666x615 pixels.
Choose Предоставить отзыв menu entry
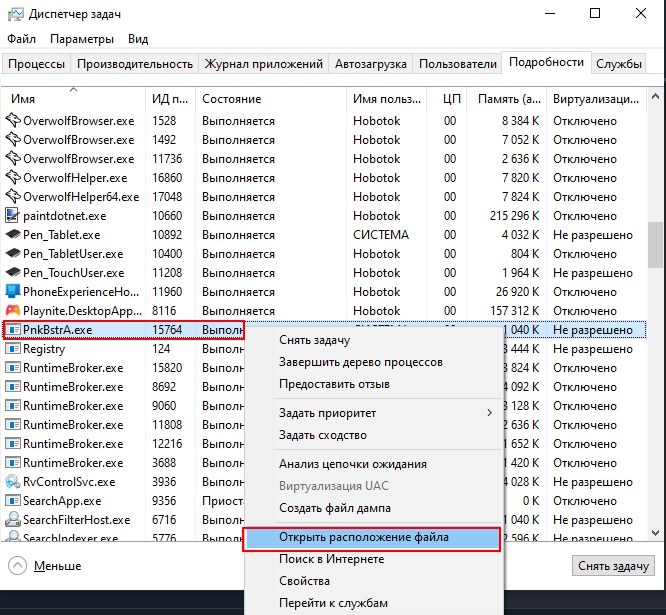tap(374, 384)
